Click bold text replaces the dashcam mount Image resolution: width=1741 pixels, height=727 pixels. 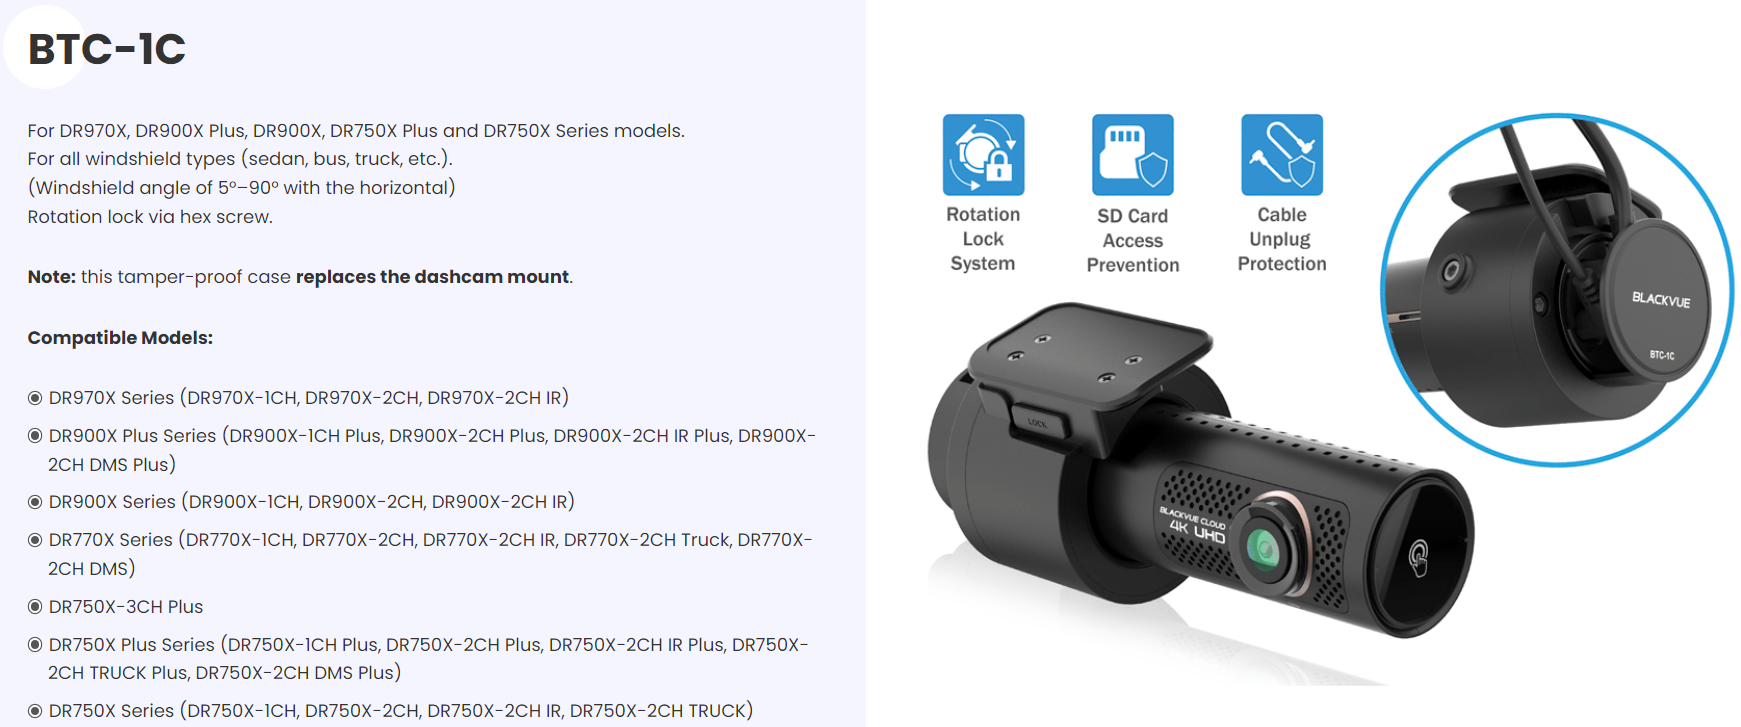[x=432, y=277]
